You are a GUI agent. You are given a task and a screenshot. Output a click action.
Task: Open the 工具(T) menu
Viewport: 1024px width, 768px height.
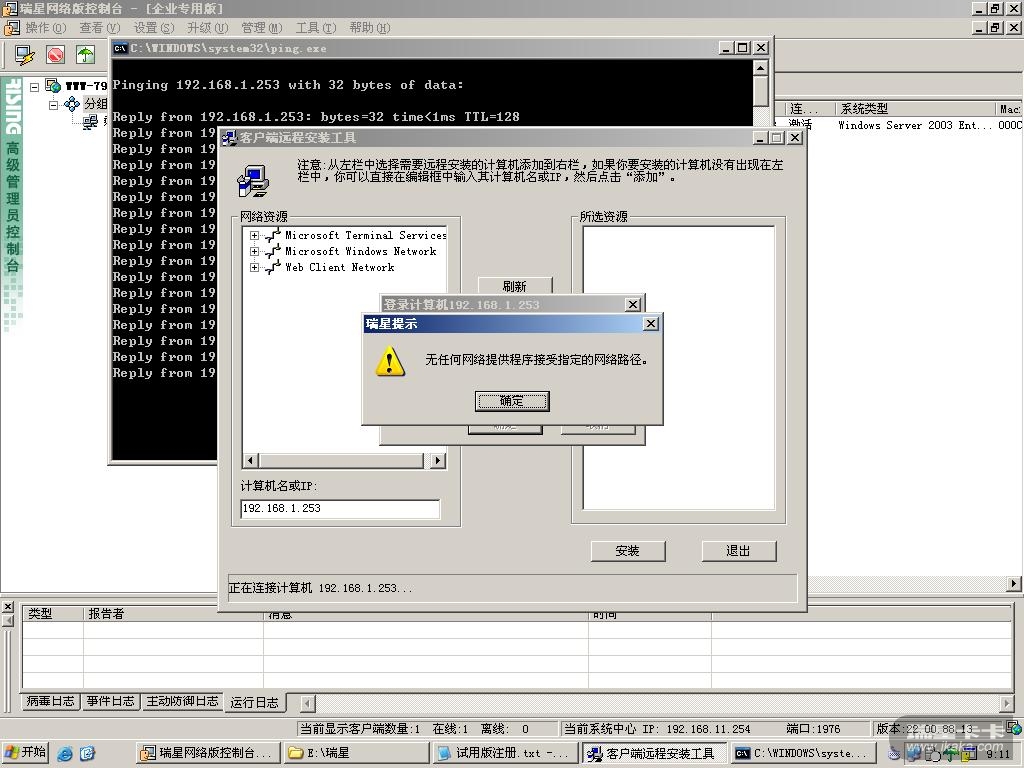[x=316, y=28]
